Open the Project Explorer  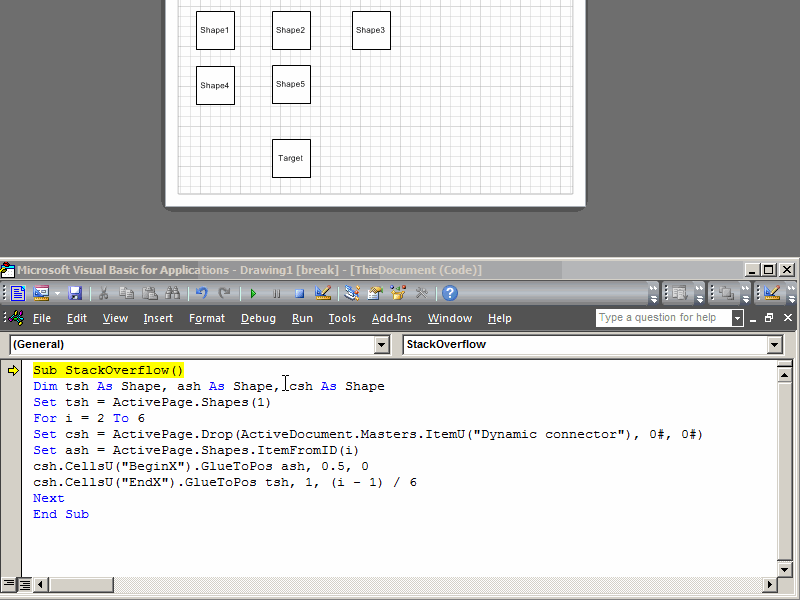[x=349, y=293]
